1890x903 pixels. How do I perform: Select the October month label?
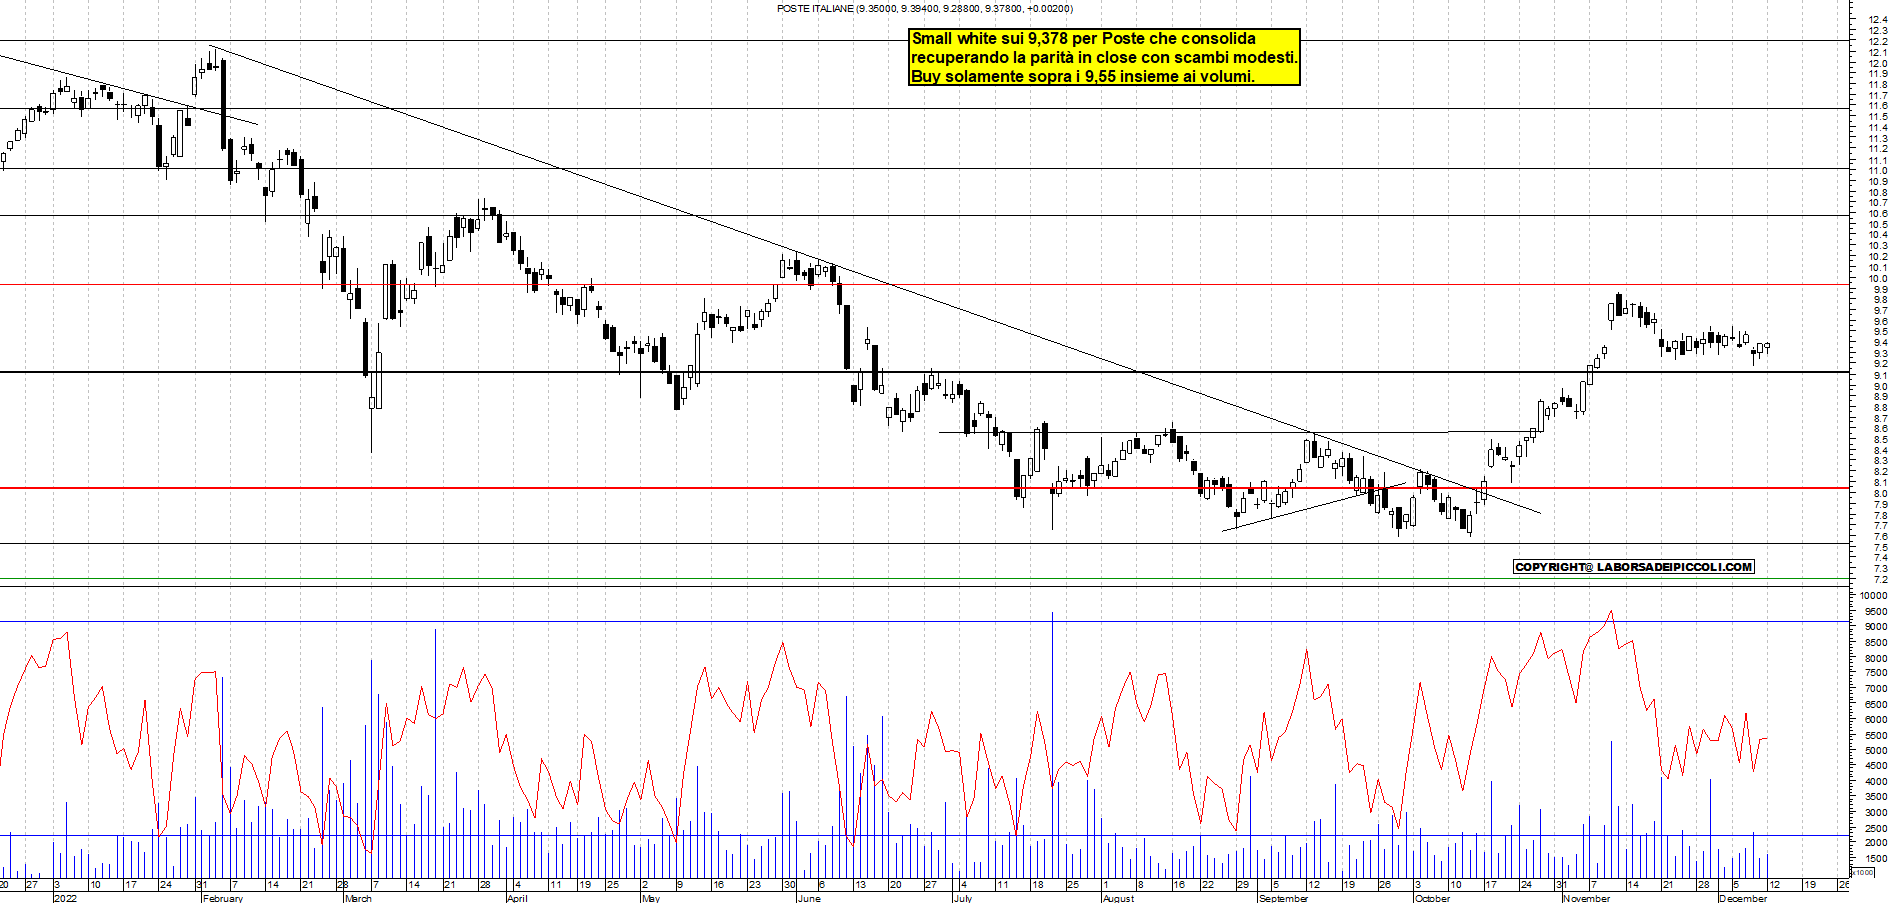(1432, 898)
